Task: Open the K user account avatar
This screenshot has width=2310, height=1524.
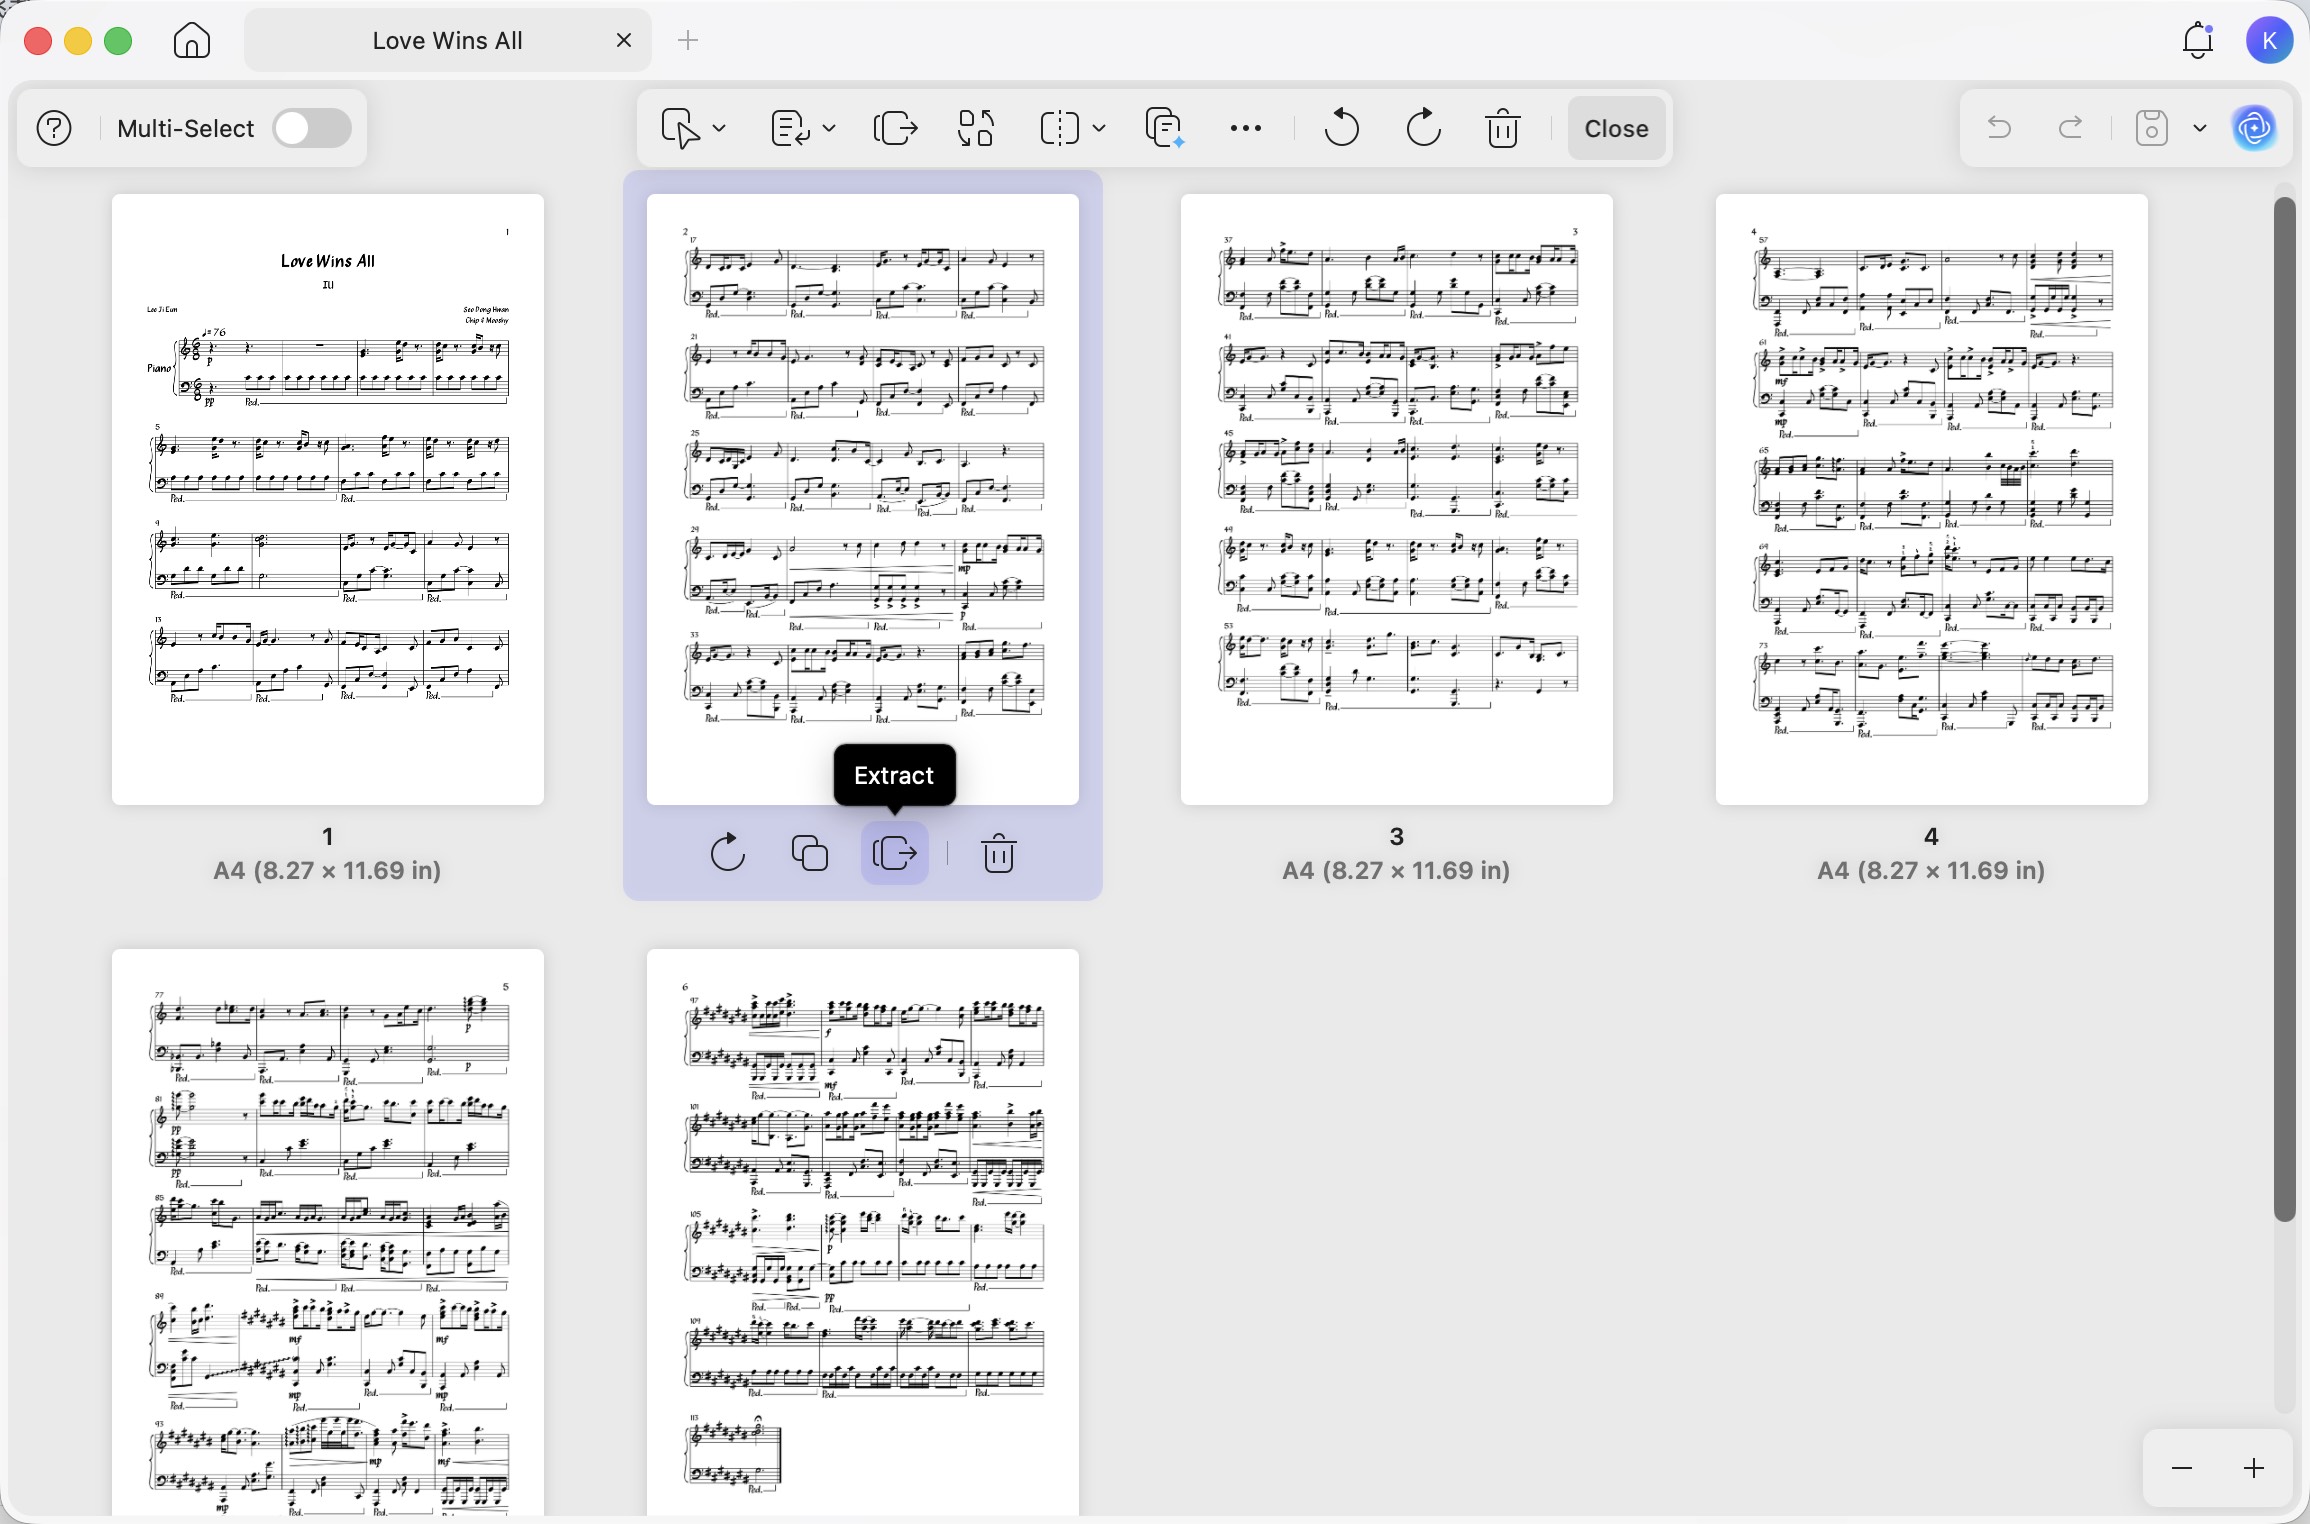Action: point(2269,41)
